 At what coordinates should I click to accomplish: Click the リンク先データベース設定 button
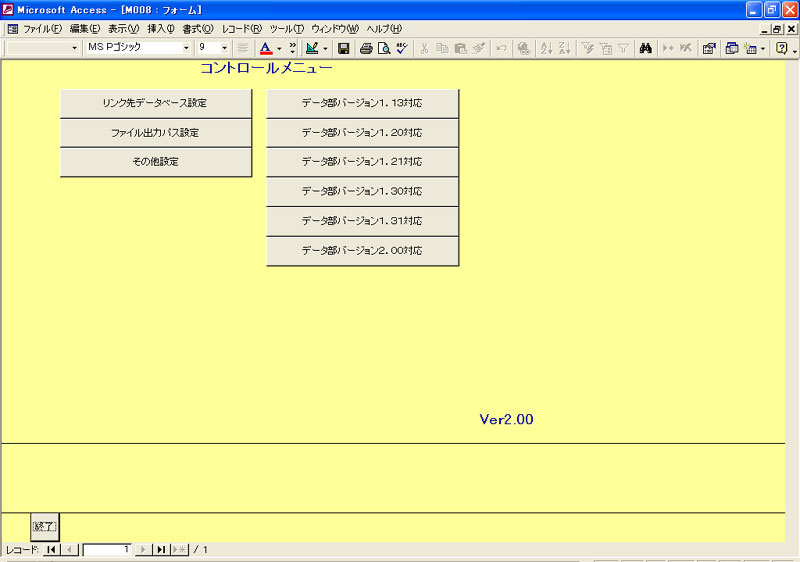click(x=155, y=103)
